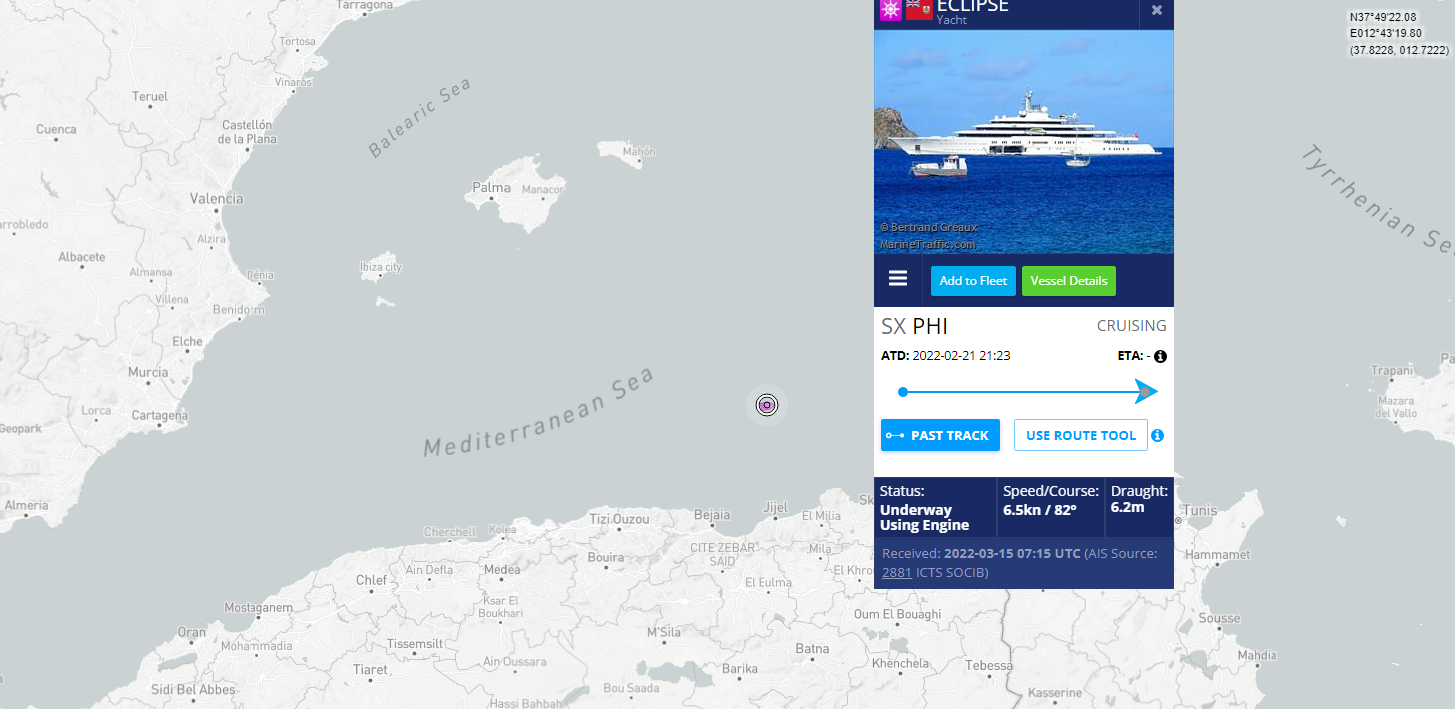Viewport: 1455px width, 709px height.
Task: Click the PHI destination port label
Action: coord(930,326)
